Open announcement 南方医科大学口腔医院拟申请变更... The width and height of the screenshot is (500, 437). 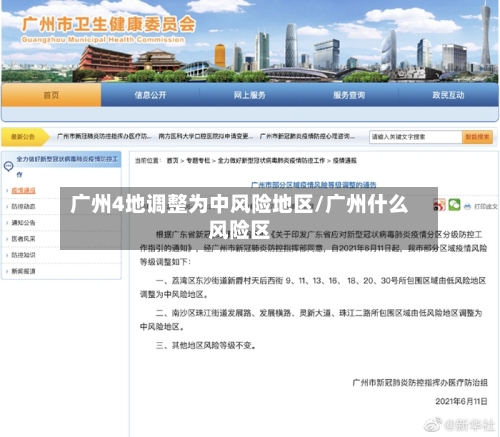click(x=205, y=136)
